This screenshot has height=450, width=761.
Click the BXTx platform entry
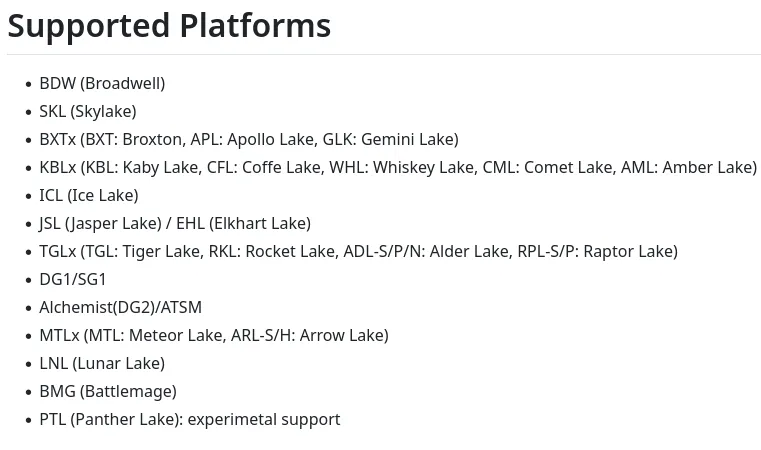coord(249,140)
